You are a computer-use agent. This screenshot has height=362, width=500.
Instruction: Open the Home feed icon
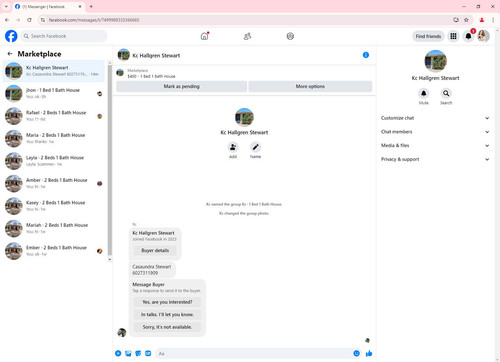(204, 36)
